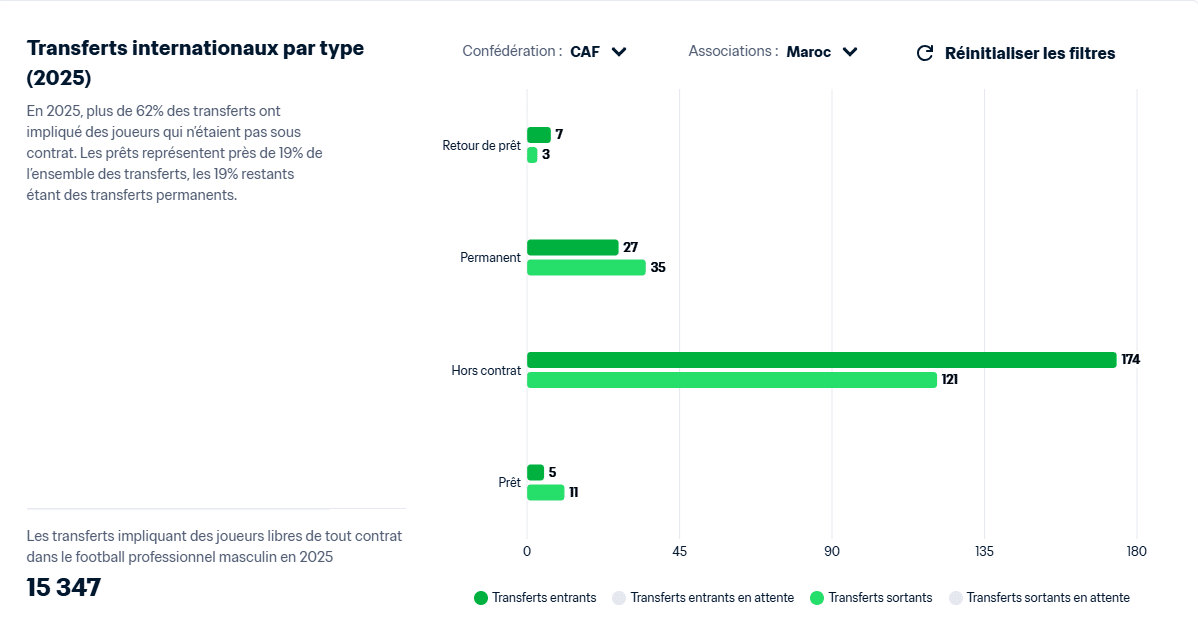Screen dimensions: 1198x640
Task: Click the 15 347 total figure
Action: point(64,587)
